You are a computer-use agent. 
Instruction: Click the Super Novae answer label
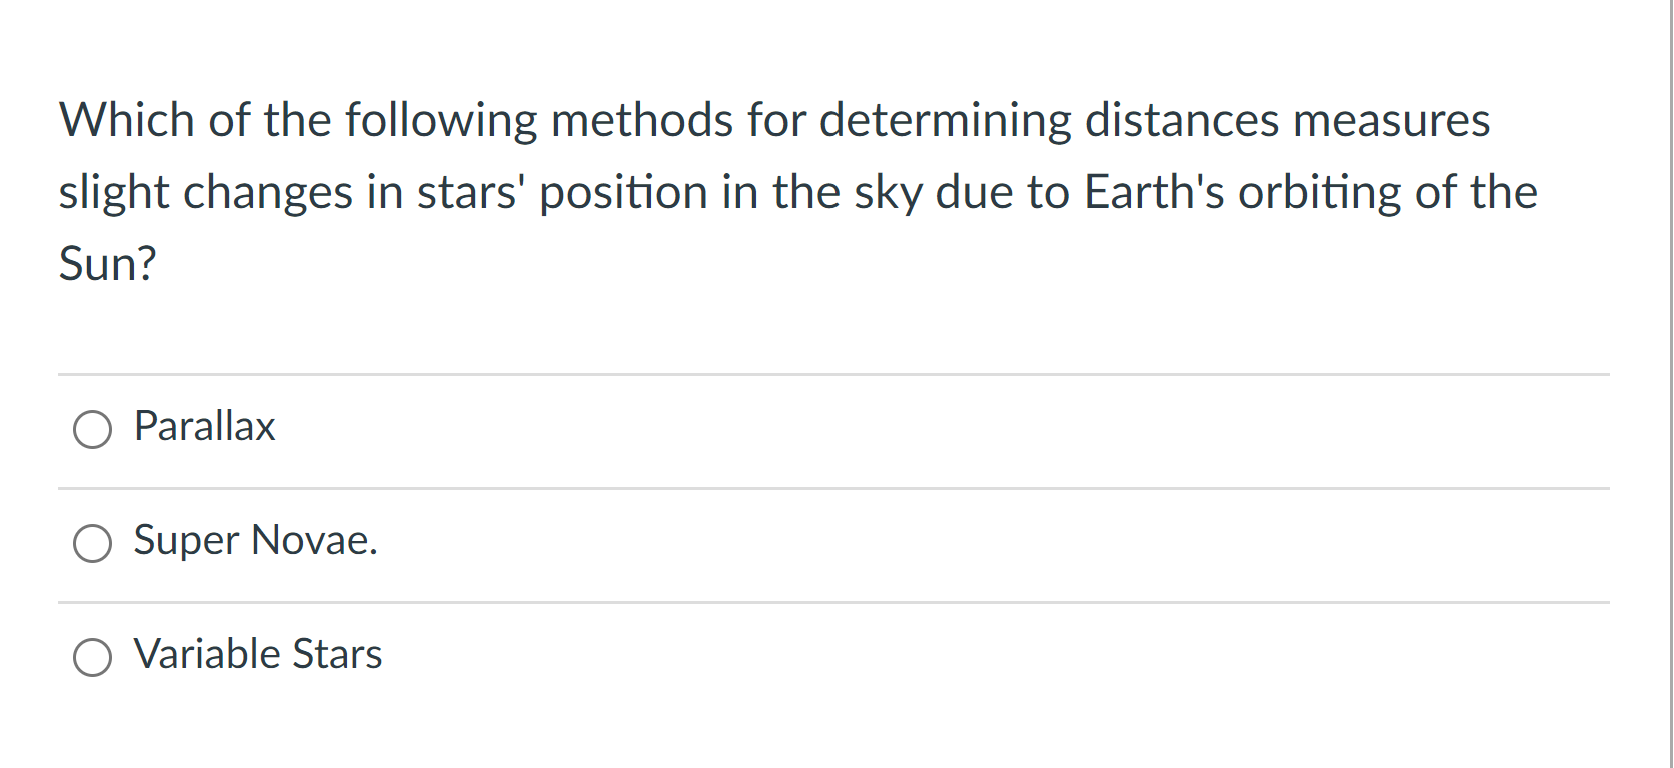click(x=256, y=540)
